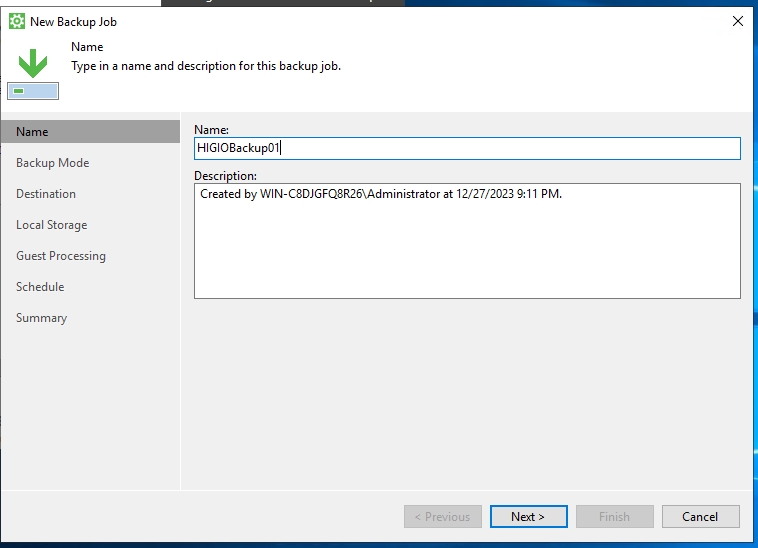The width and height of the screenshot is (758, 548).
Task: Cancel the backup job wizard
Action: pos(700,517)
